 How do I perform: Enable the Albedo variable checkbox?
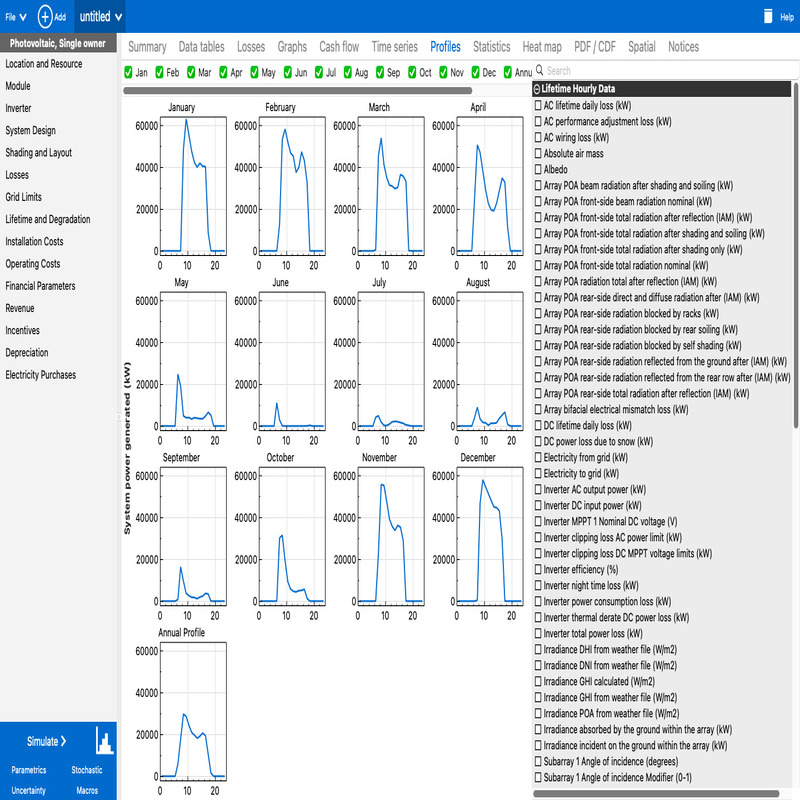[538, 169]
